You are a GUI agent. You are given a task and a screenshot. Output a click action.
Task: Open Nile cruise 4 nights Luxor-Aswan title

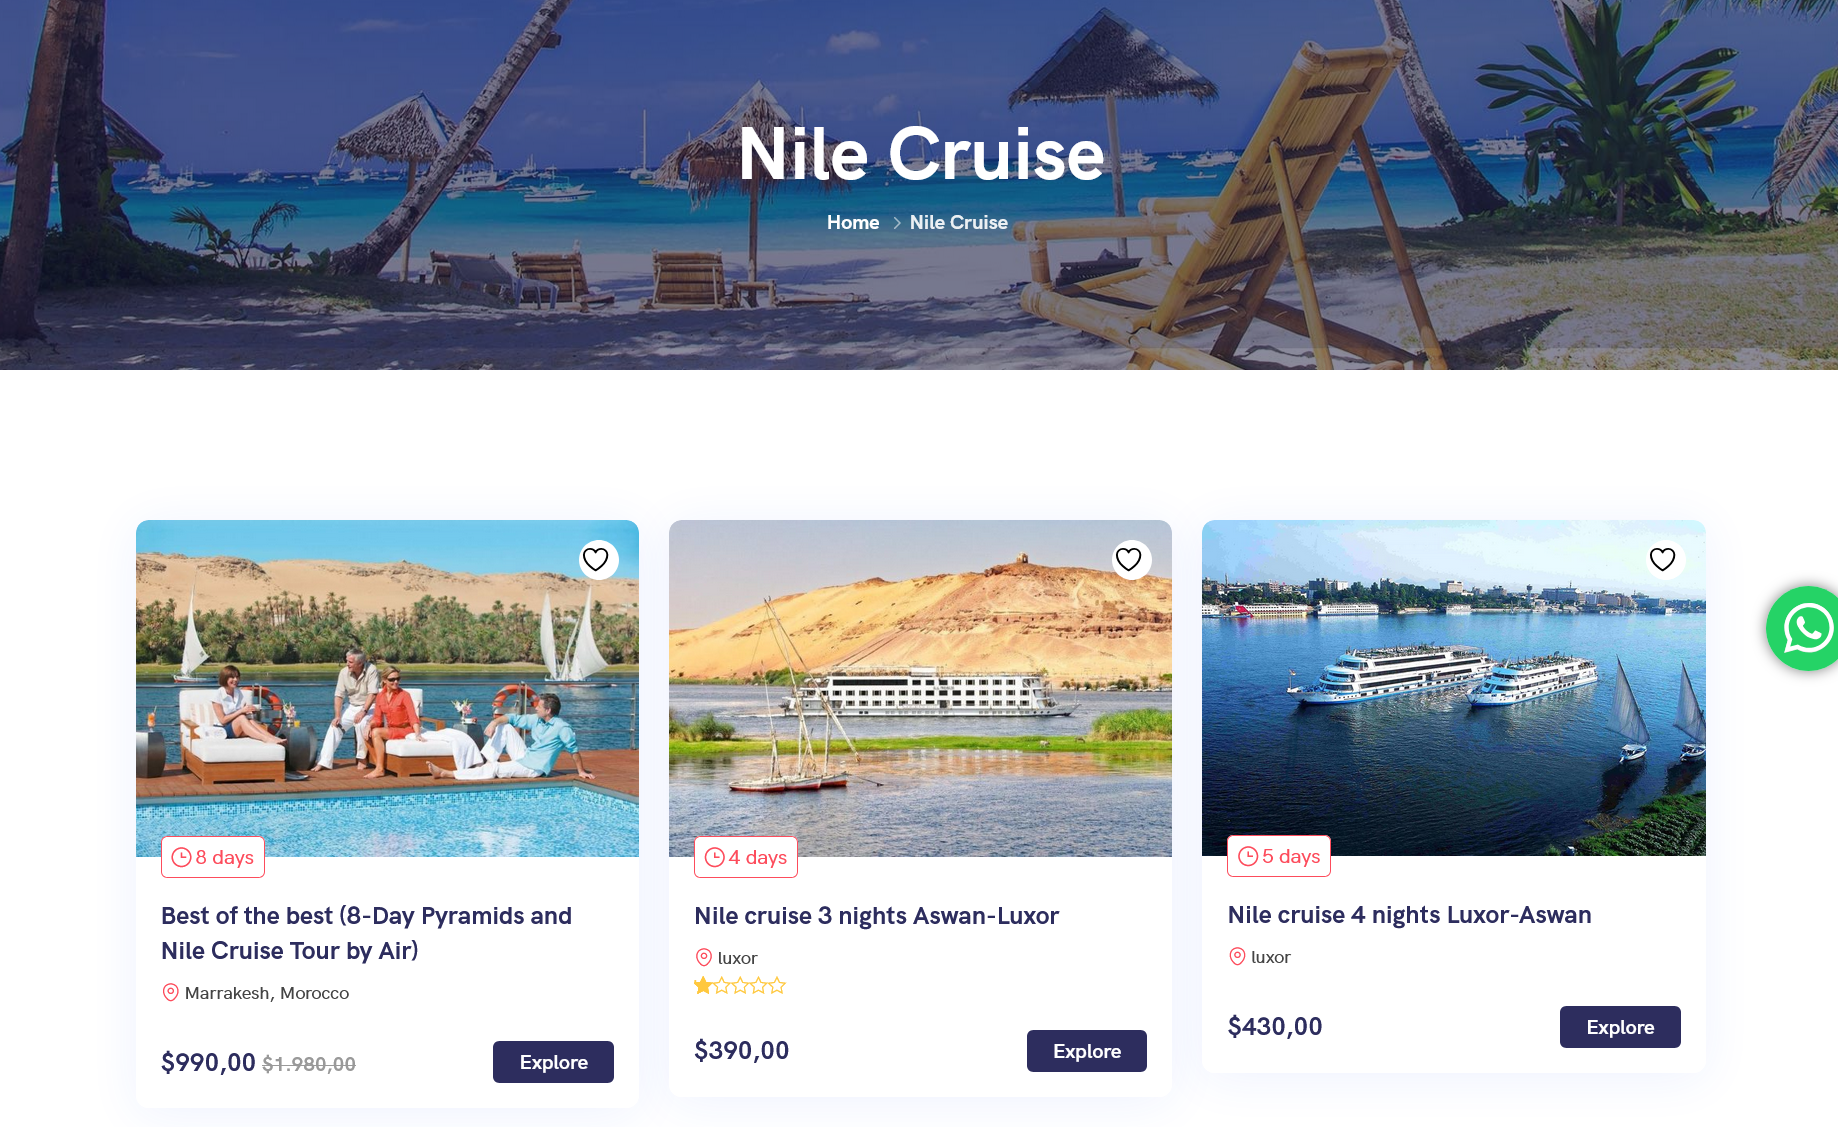tap(1409, 915)
